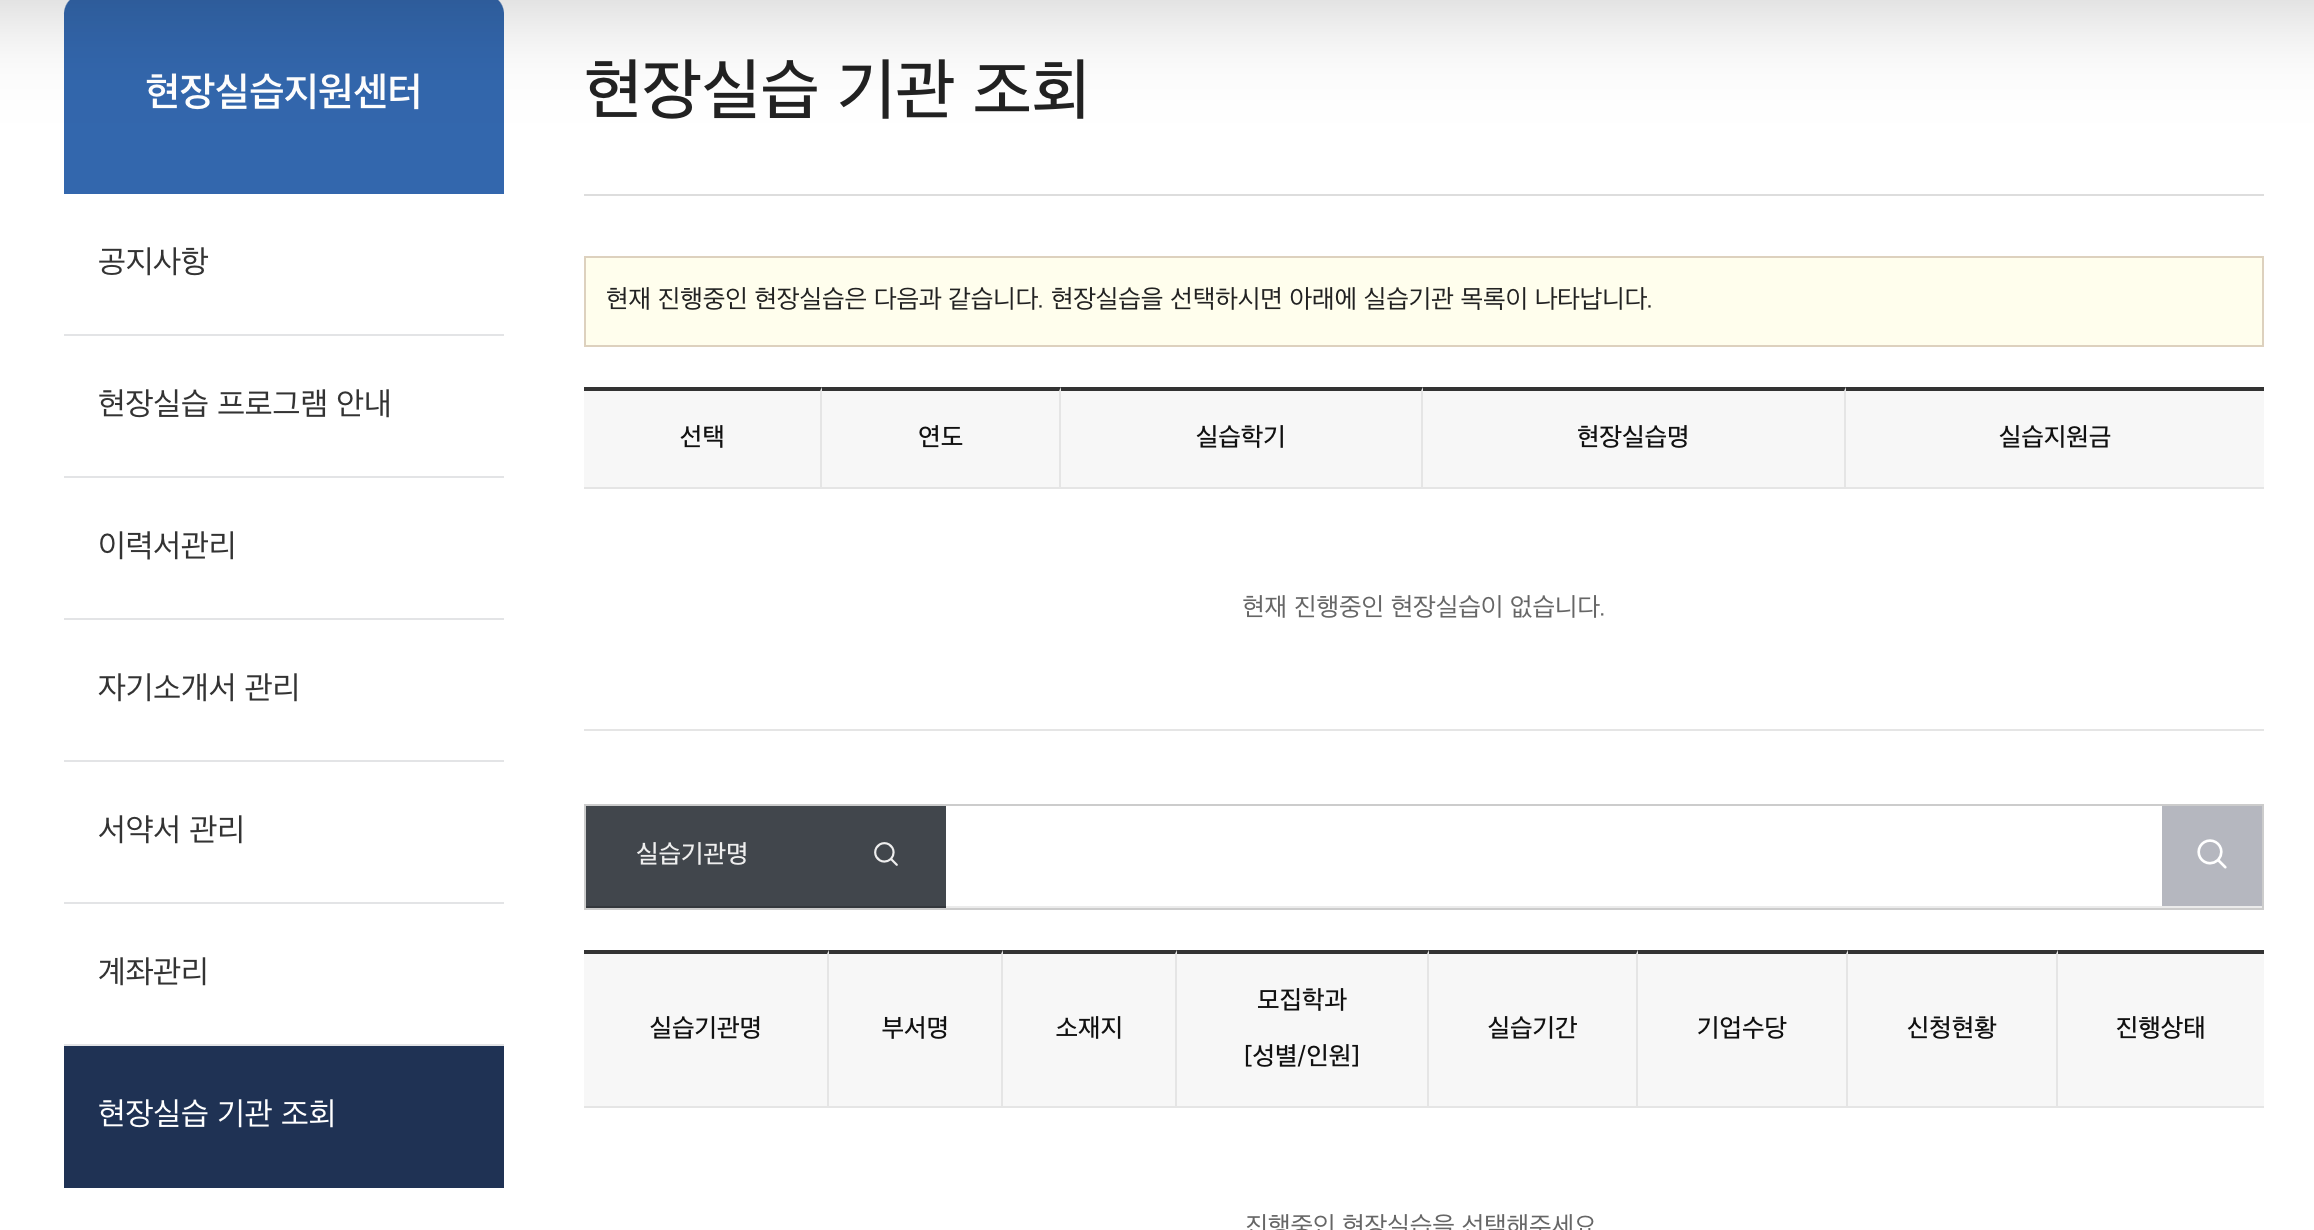
Task: Click the gray magnifier search button
Action: click(x=2211, y=855)
